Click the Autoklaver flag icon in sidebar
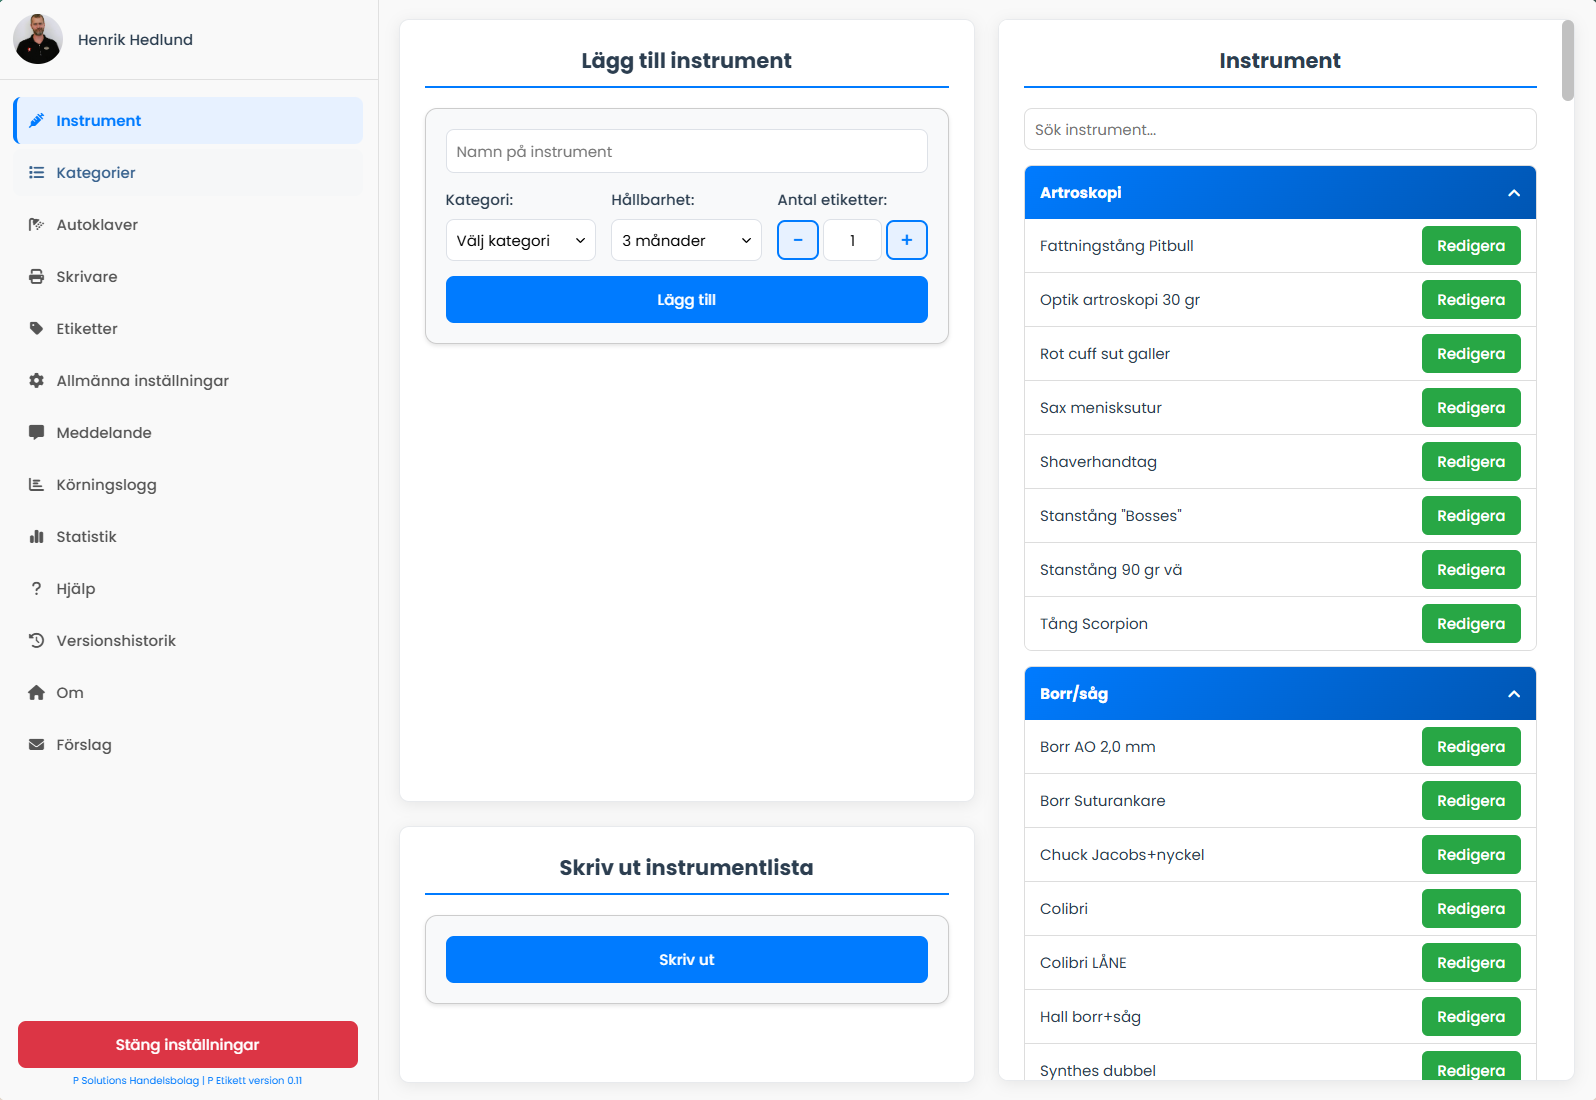The image size is (1596, 1100). coord(36,225)
